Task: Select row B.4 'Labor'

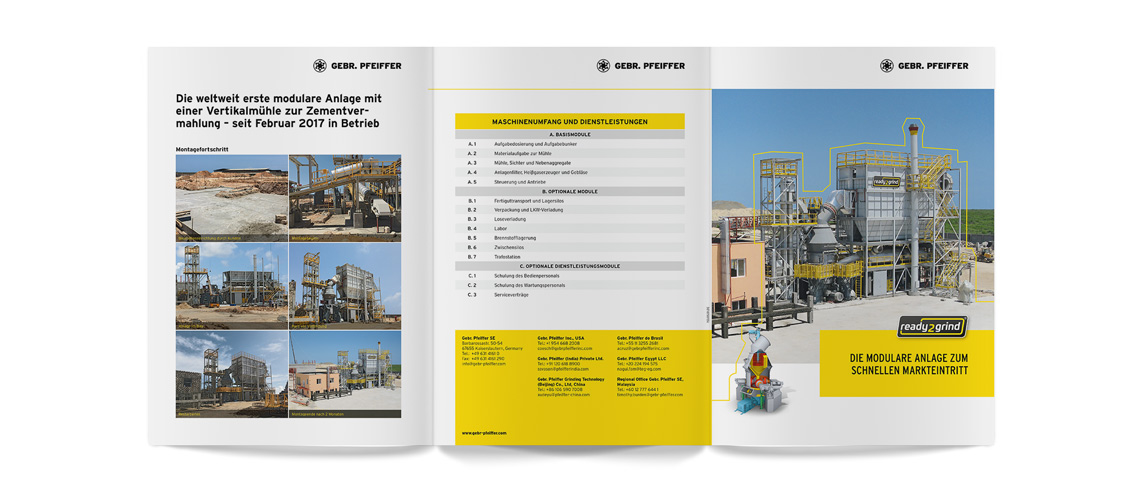Action: pos(570,228)
